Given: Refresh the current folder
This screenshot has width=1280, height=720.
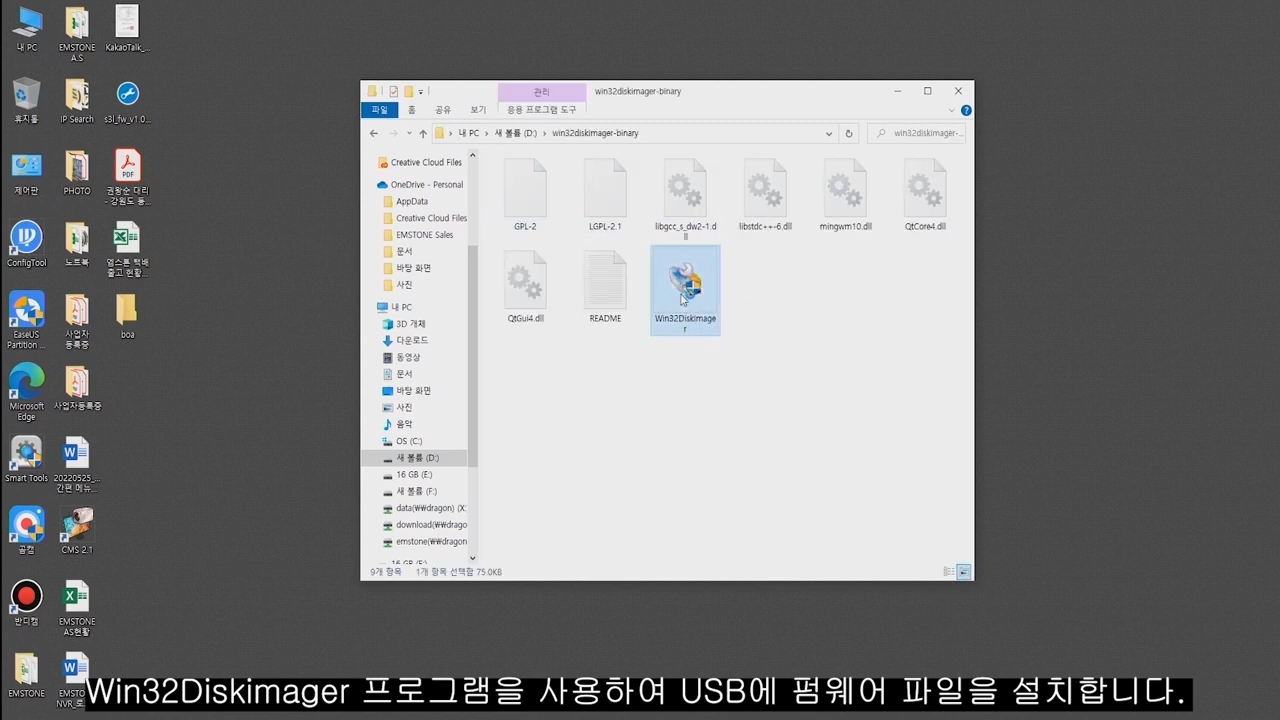Looking at the screenshot, I should pyautogui.click(x=849, y=133).
